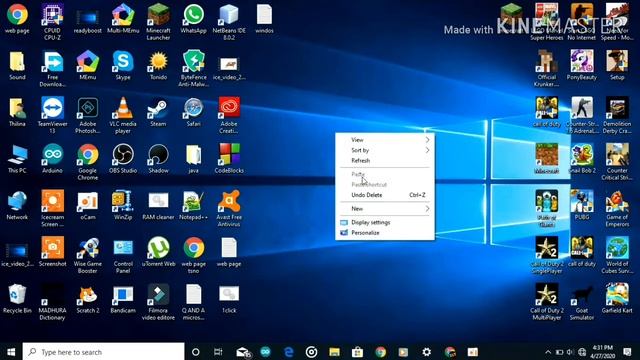Select the Adobe Creative Cloud icon
The height and width of the screenshot is (360, 640).
(229, 115)
